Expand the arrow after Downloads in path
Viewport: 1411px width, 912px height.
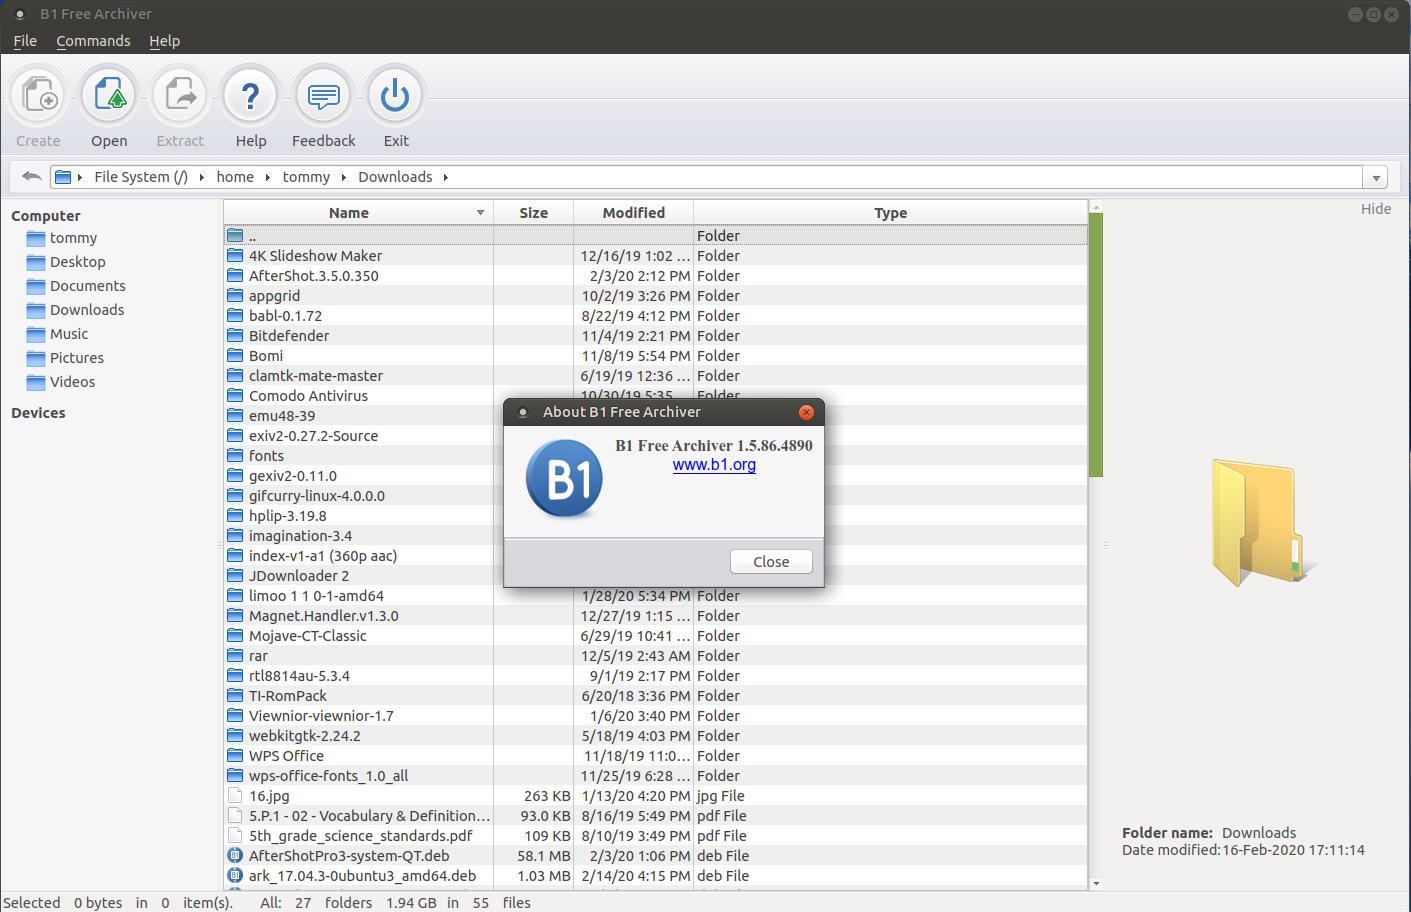446,177
